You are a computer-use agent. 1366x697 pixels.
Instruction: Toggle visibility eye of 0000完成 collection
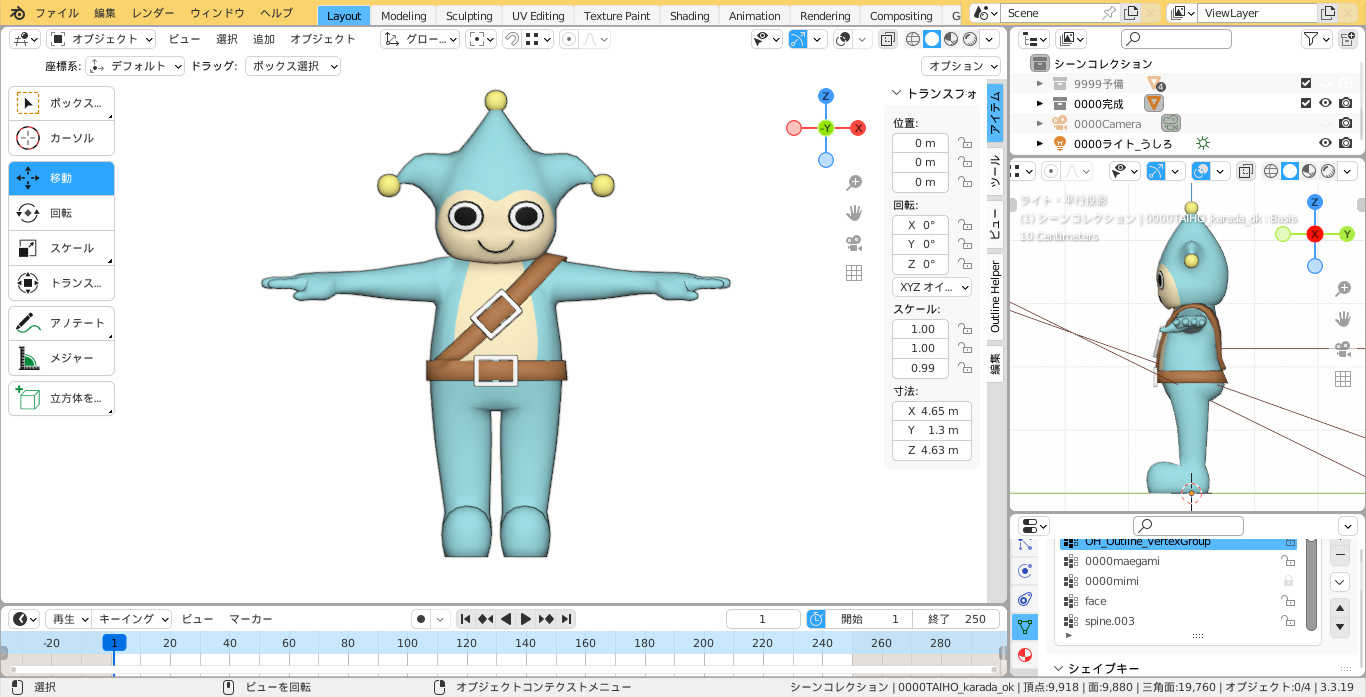coord(1325,103)
